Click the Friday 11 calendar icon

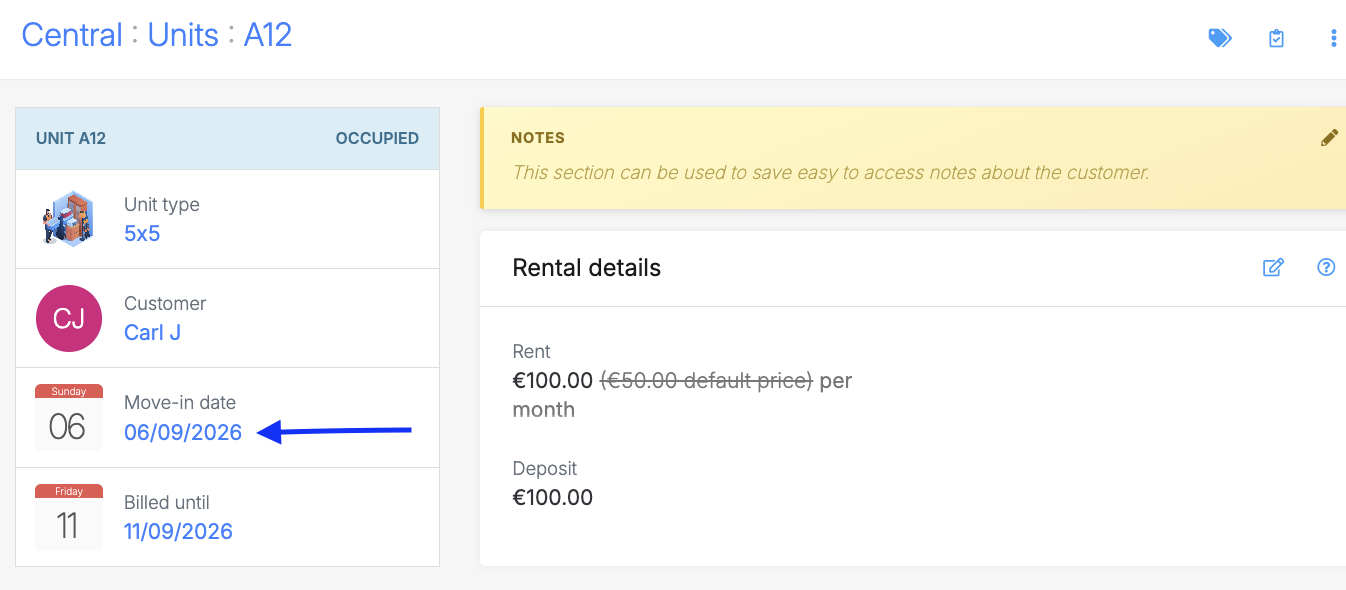[x=69, y=517]
